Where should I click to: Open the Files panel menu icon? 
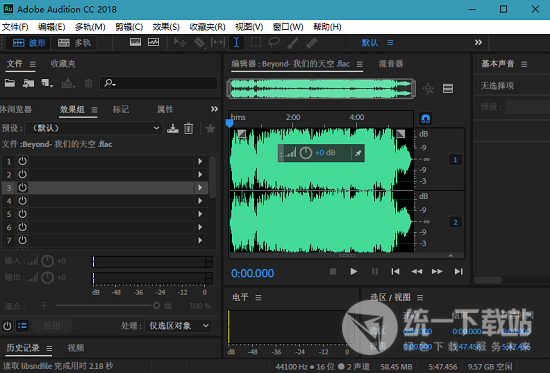click(x=33, y=64)
